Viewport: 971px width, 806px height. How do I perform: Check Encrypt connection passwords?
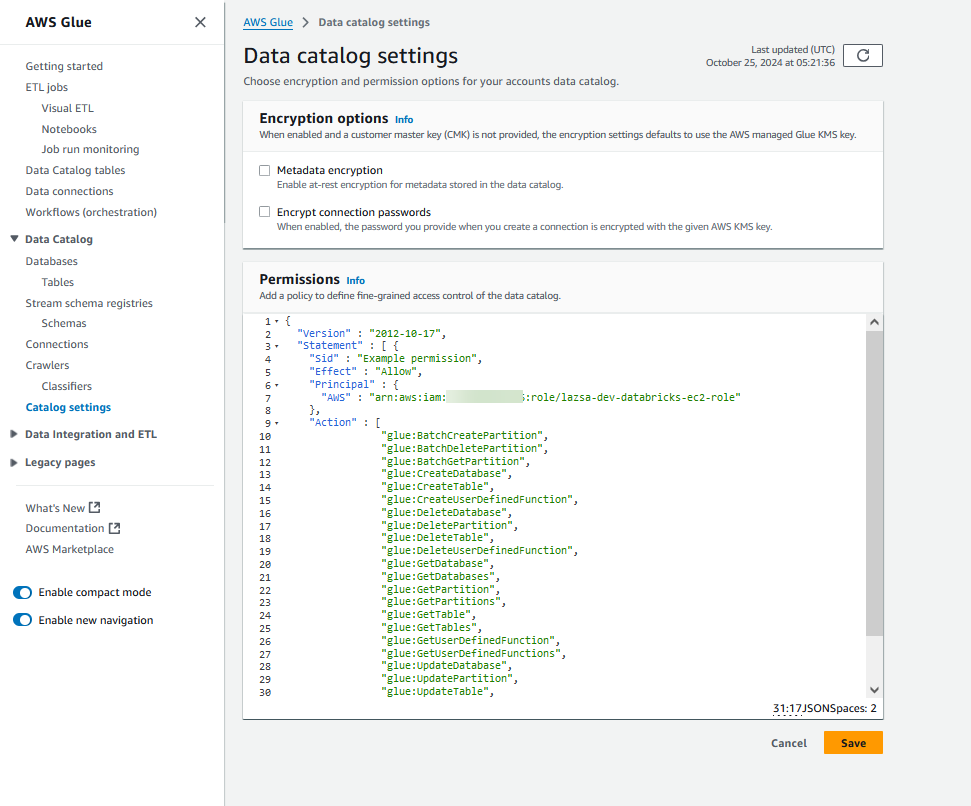pos(264,212)
